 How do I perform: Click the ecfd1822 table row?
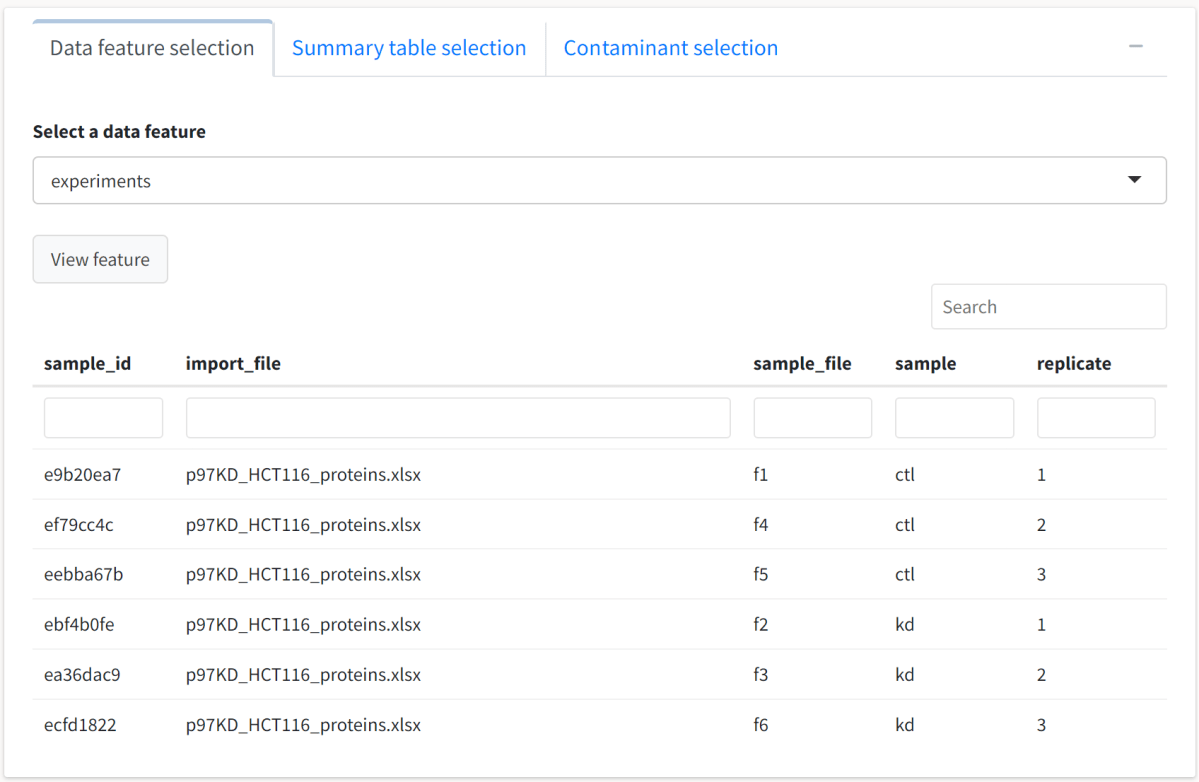80,725
